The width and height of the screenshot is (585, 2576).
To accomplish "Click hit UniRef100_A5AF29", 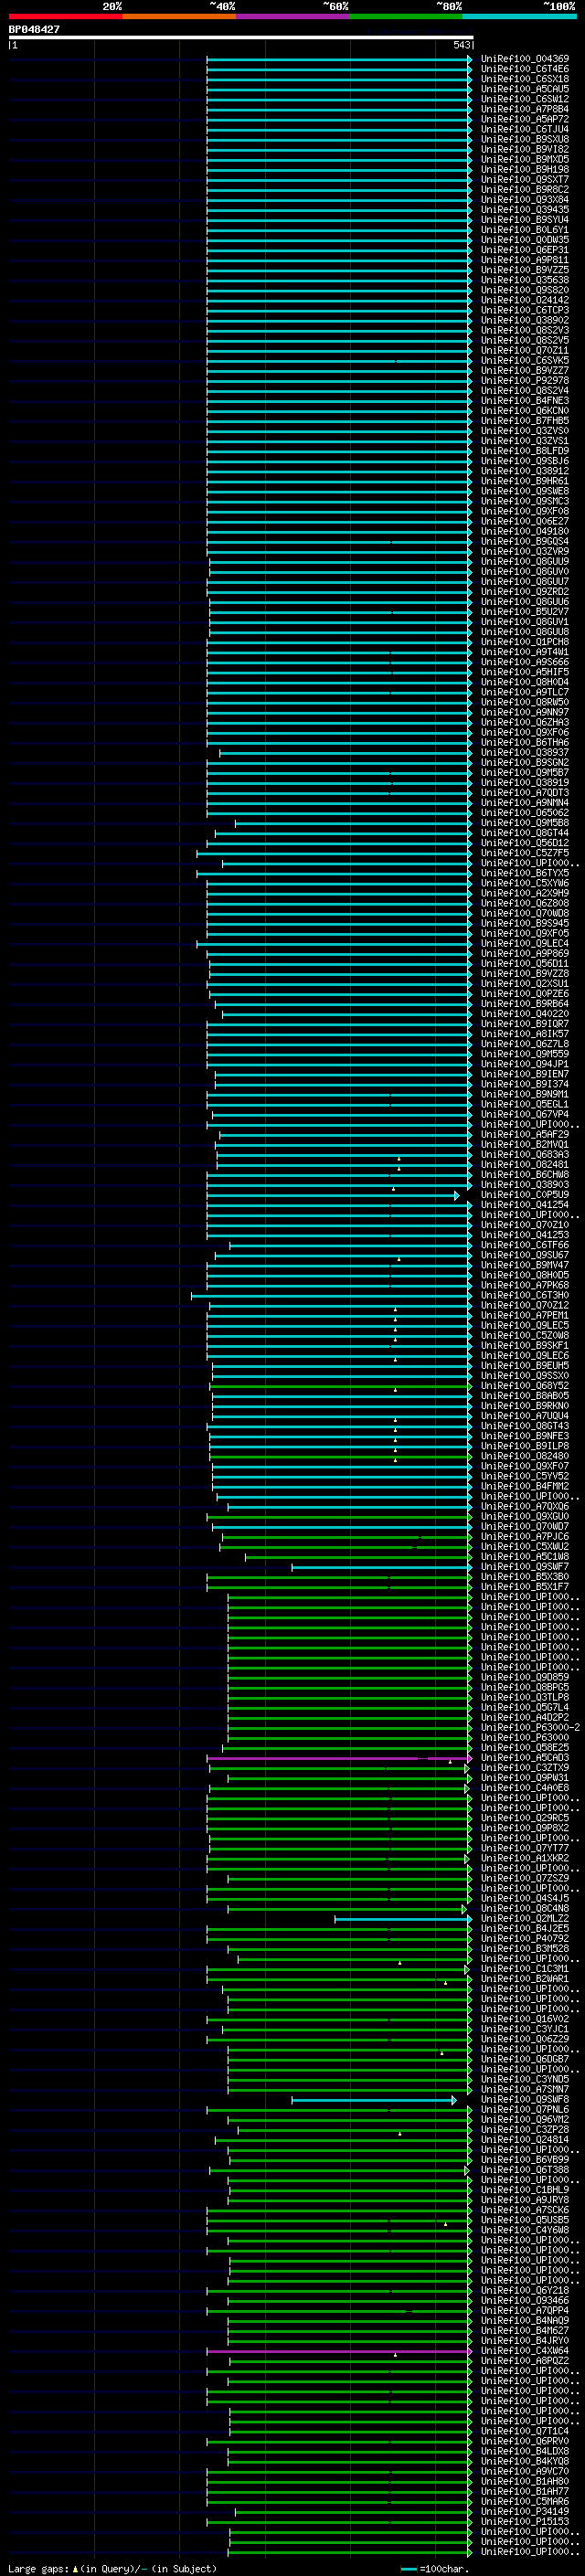I will 524,1135.
